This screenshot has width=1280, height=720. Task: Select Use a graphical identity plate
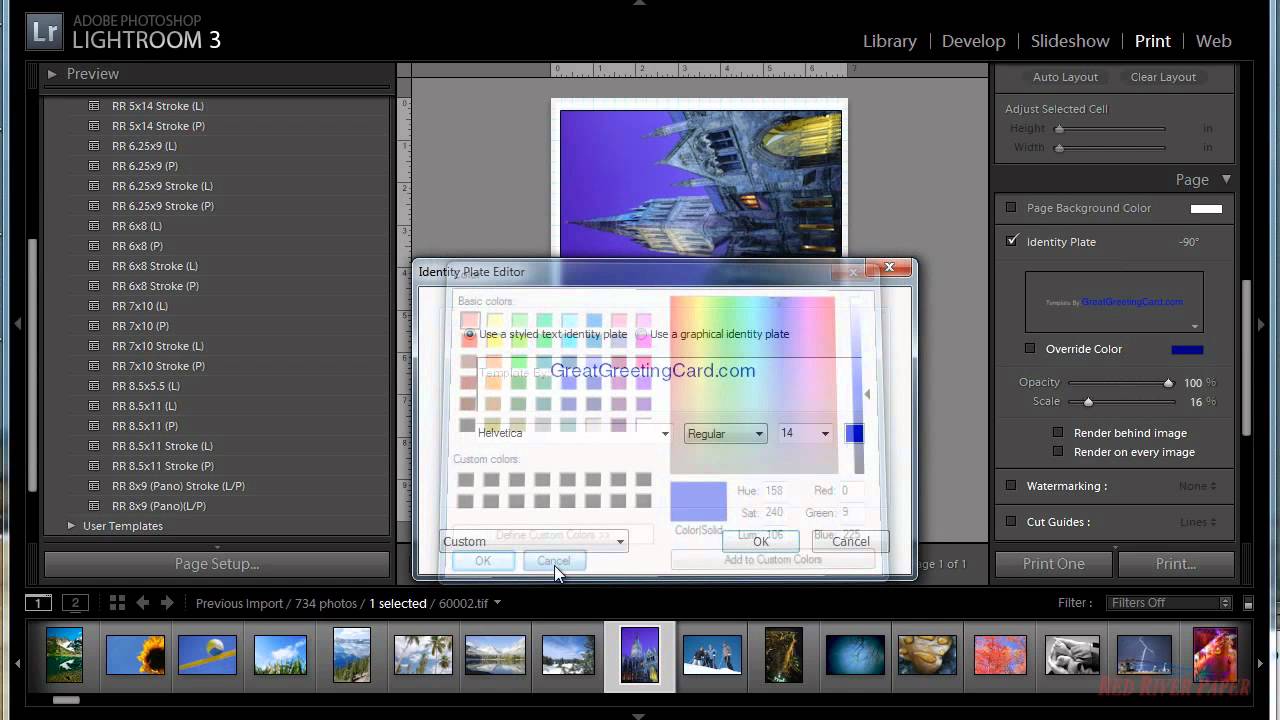point(642,334)
